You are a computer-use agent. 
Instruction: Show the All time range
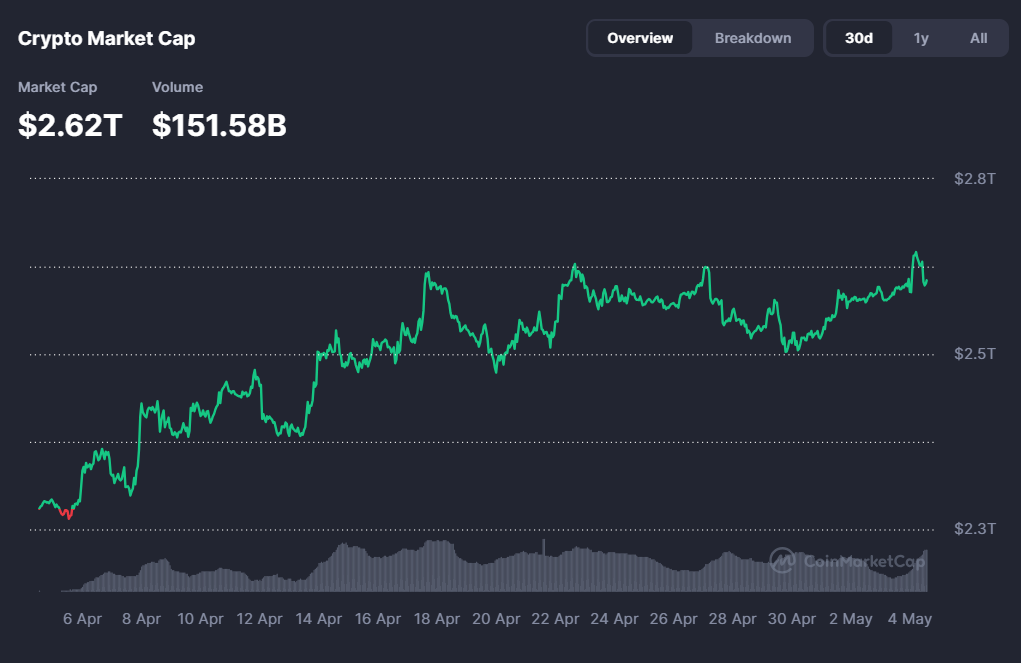(x=978, y=38)
